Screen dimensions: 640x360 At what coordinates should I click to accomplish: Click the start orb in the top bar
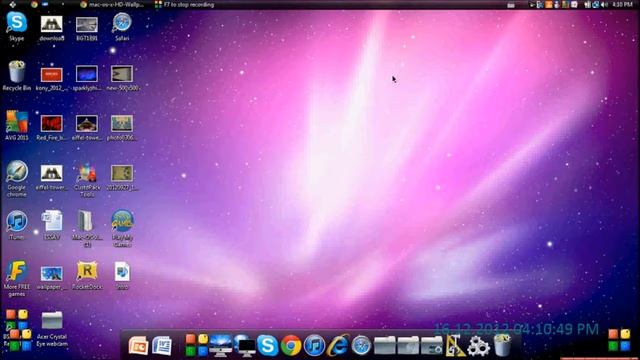point(13,4)
